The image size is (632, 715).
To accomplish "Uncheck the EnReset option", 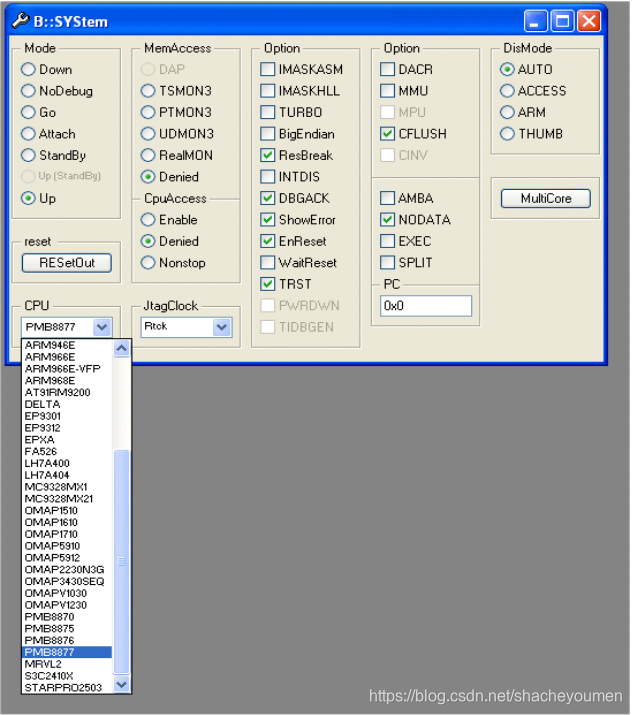I will point(268,241).
